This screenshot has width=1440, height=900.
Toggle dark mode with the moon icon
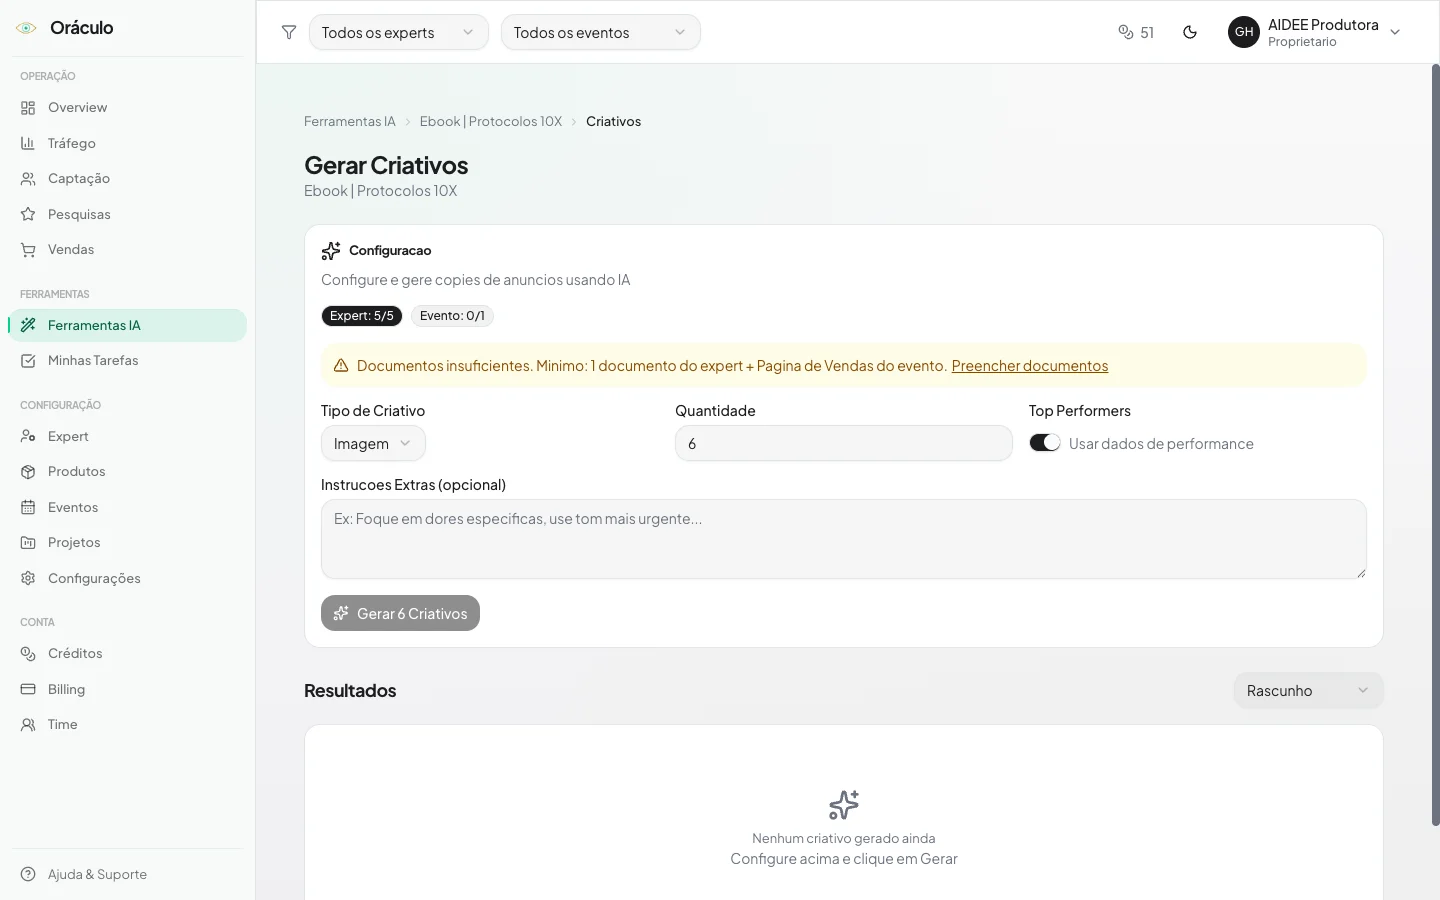(x=1190, y=32)
